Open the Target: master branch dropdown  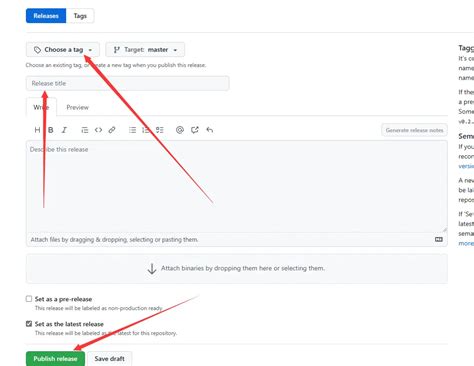[145, 50]
